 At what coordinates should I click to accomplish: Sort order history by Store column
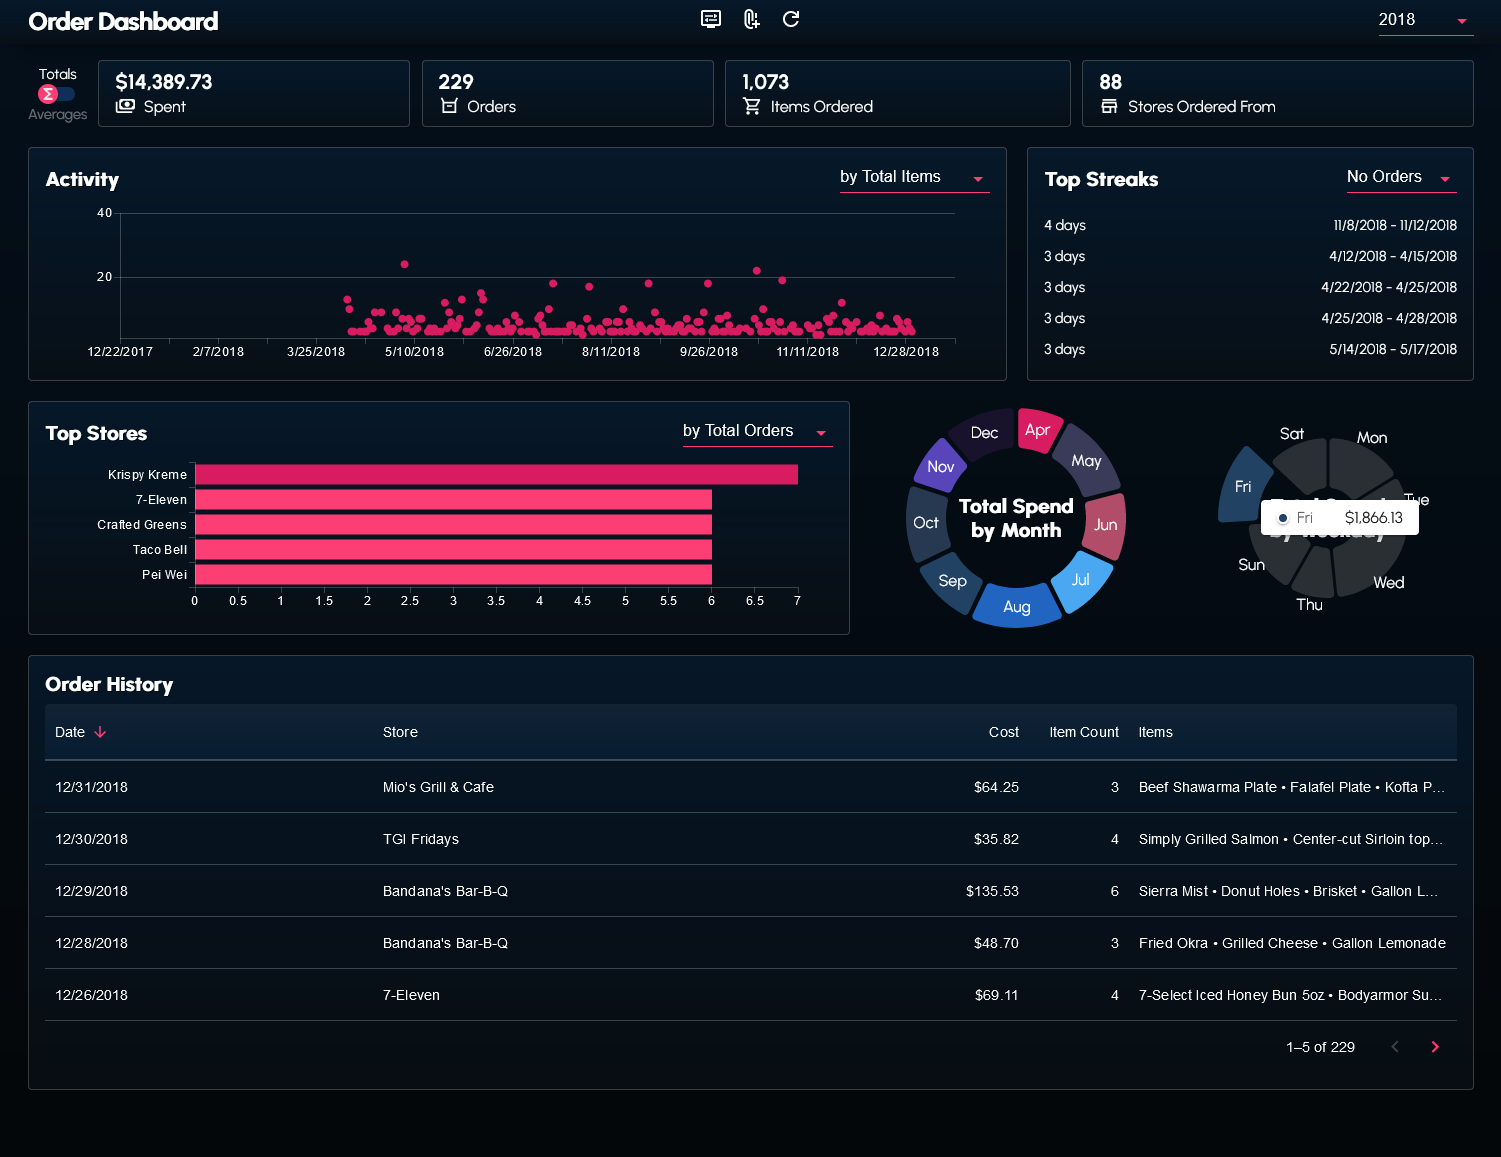click(400, 732)
